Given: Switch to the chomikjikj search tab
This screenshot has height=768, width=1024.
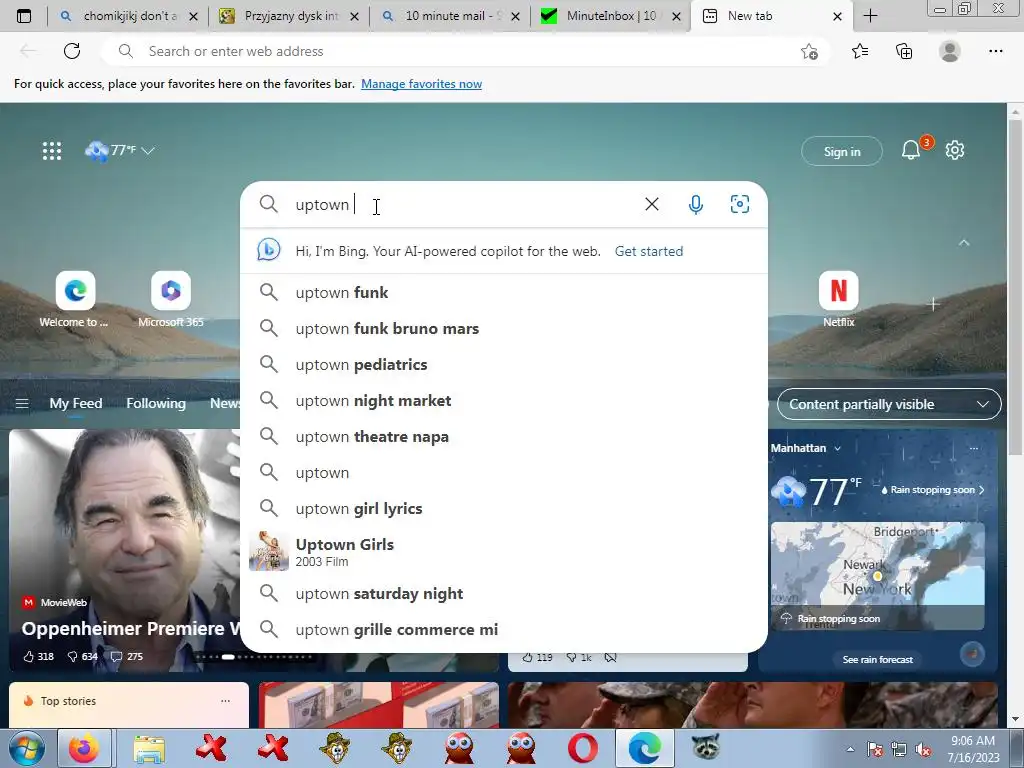Looking at the screenshot, I should coord(128,16).
